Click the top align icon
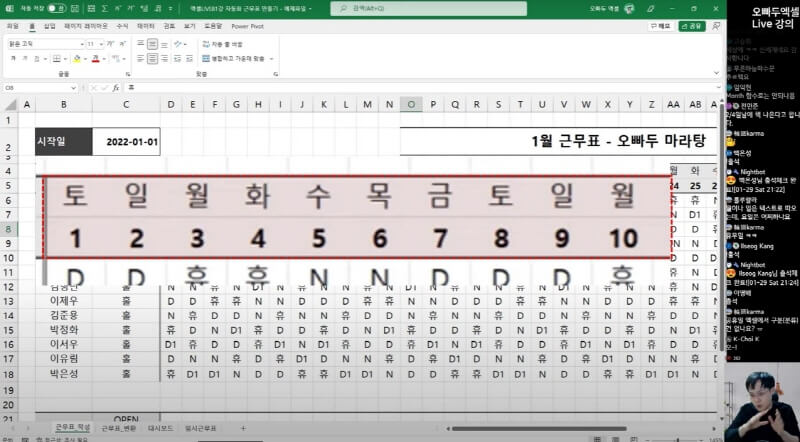This screenshot has width=800, height=442. click(x=141, y=44)
